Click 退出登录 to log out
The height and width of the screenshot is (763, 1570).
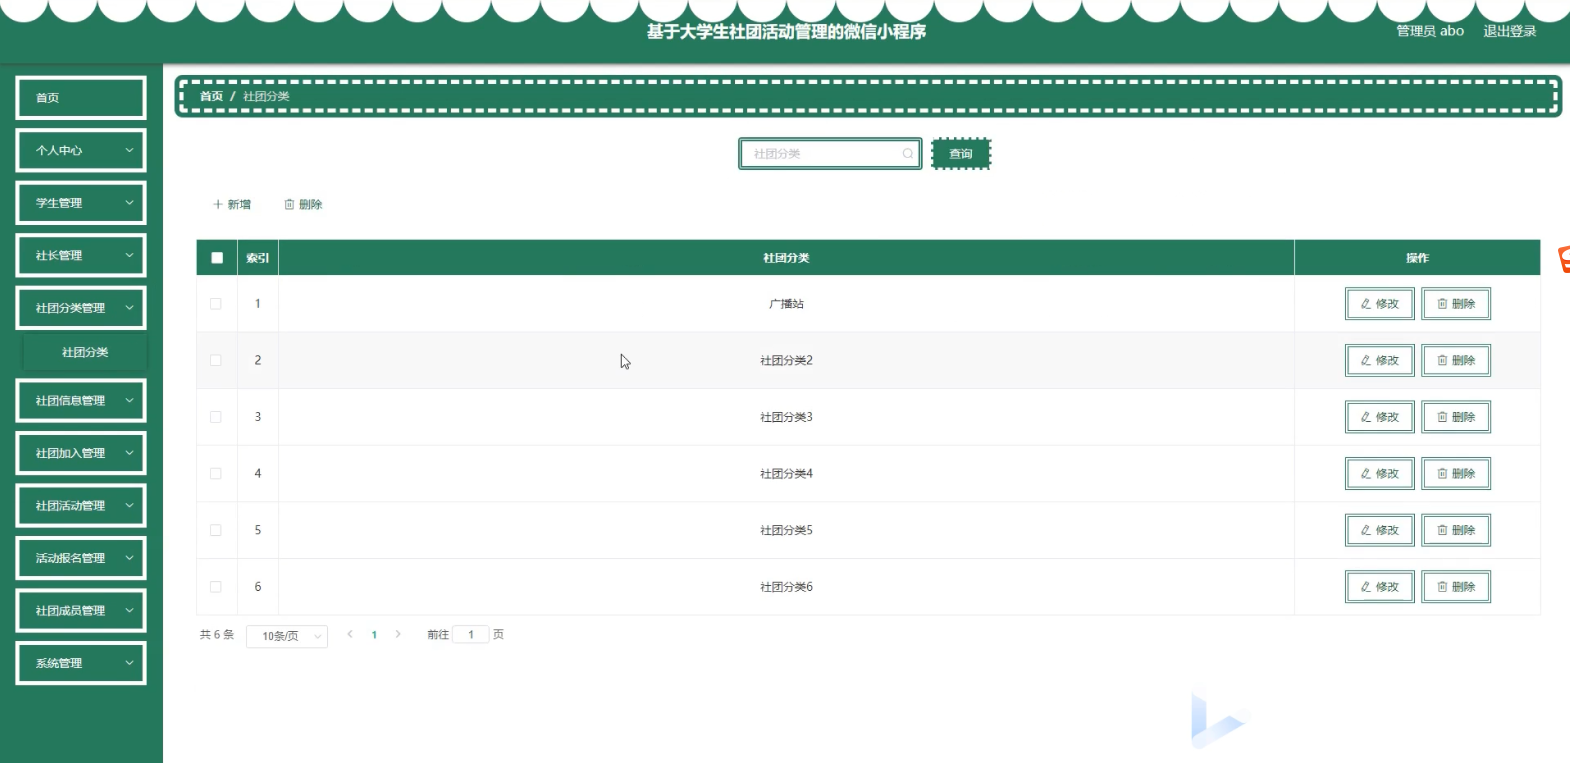1509,31
